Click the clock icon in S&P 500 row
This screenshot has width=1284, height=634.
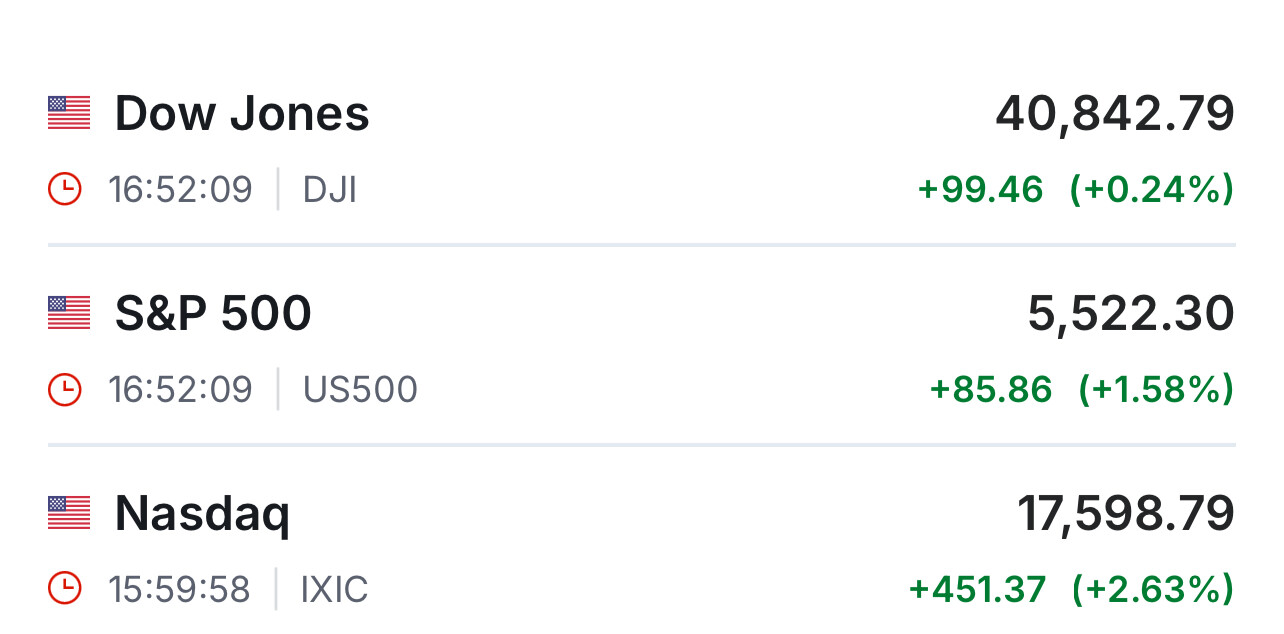coord(64,389)
